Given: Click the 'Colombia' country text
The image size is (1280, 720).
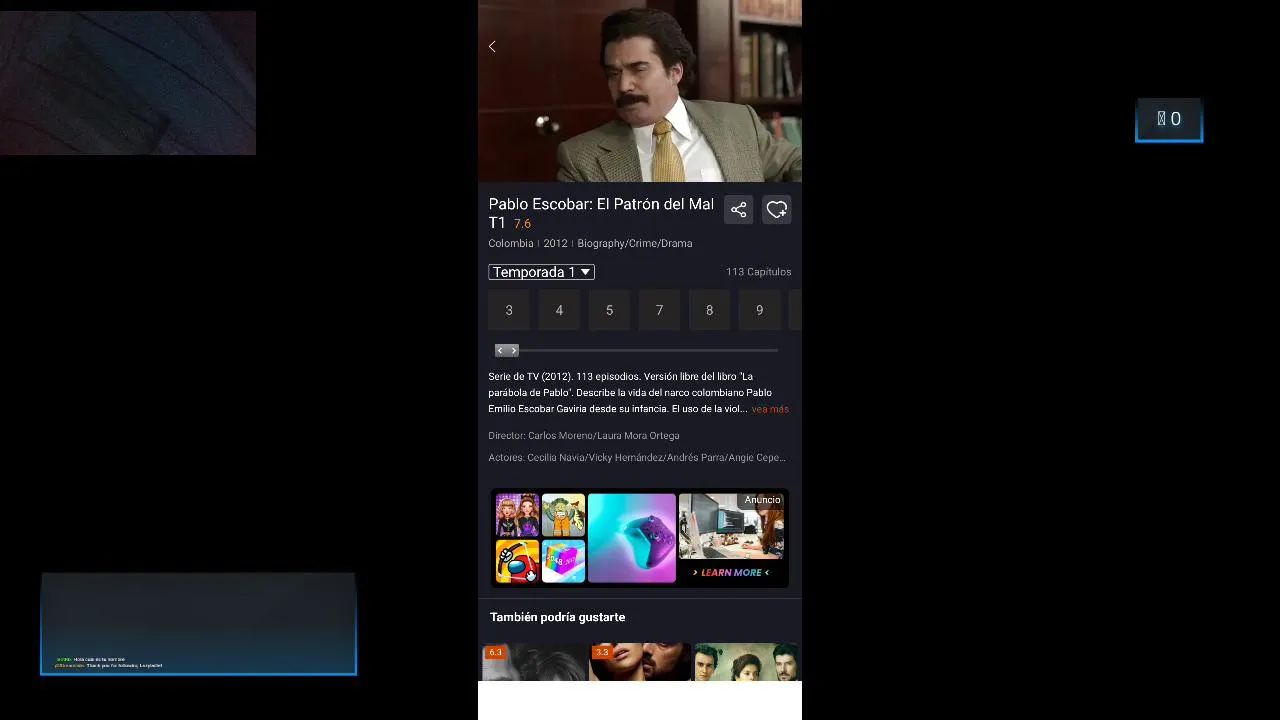Looking at the screenshot, I should coord(511,244).
